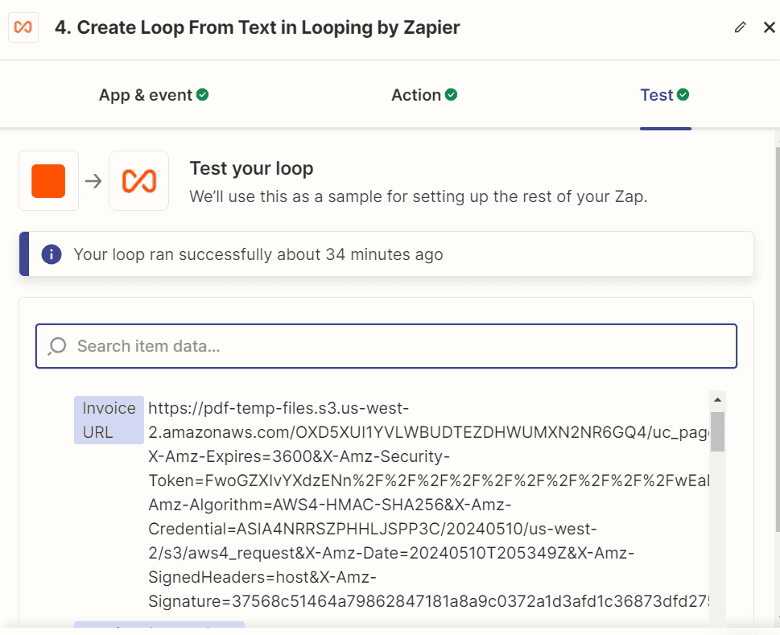
Task: Click the green check beside Test
Action: pos(683,94)
